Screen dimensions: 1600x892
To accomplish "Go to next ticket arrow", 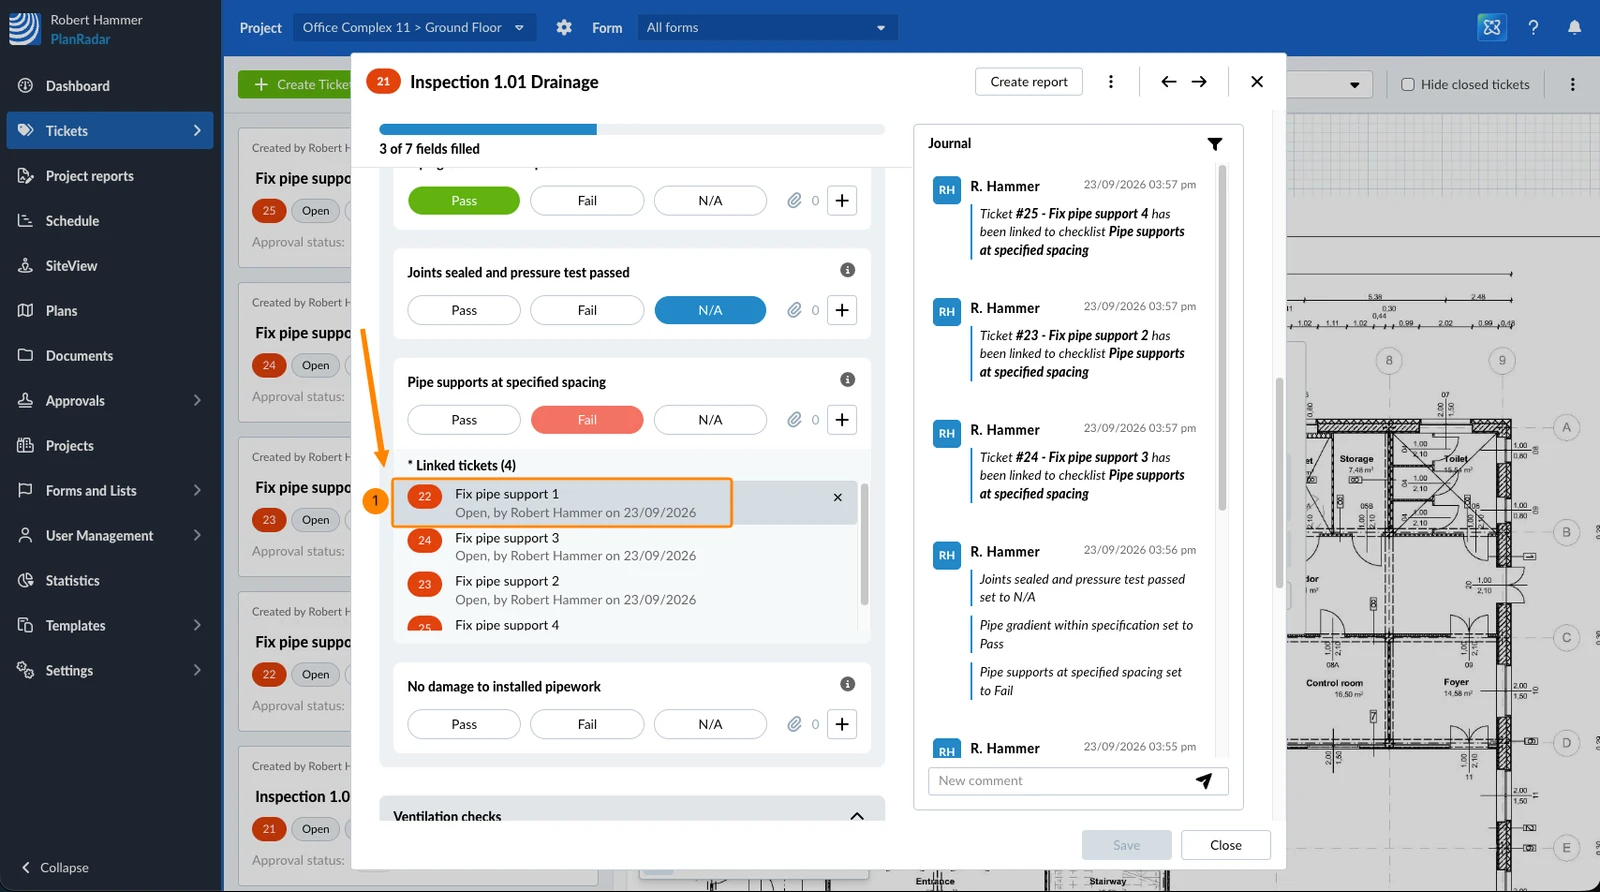I will 1199,82.
